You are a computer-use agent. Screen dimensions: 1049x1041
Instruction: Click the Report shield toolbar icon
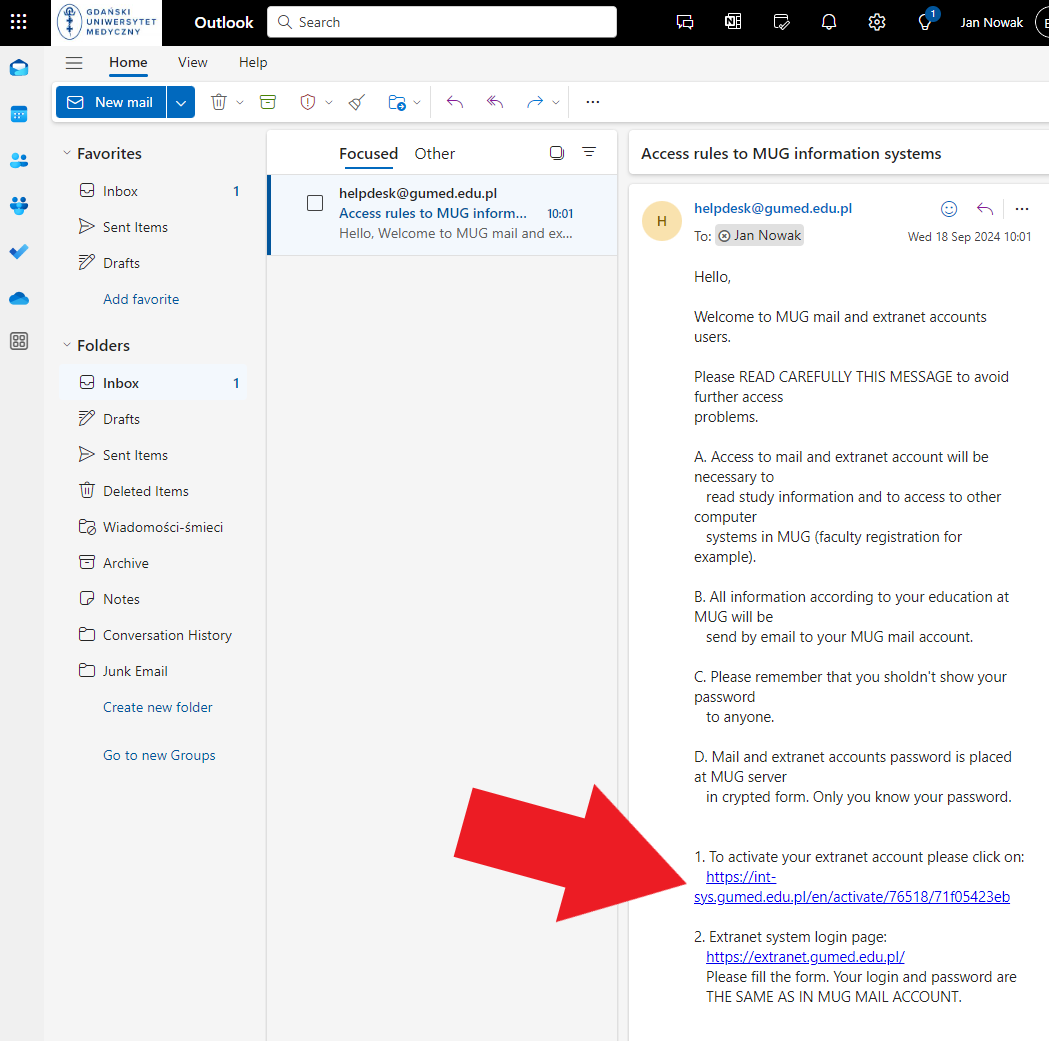(x=308, y=102)
